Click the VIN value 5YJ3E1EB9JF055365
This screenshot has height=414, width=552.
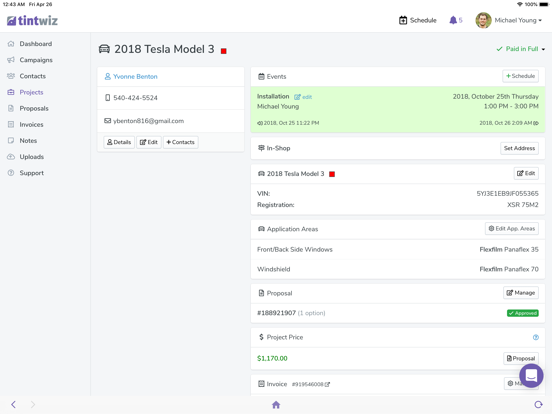[507, 194]
